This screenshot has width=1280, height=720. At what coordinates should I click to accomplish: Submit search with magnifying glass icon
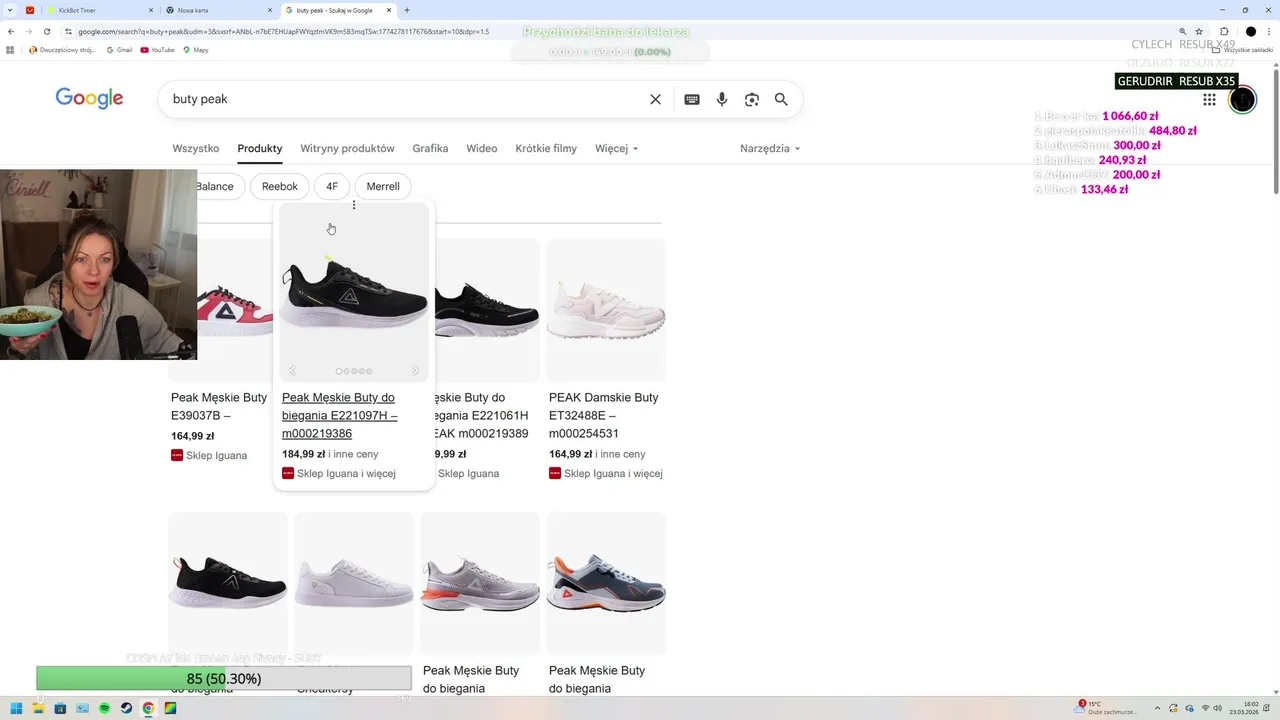(781, 99)
